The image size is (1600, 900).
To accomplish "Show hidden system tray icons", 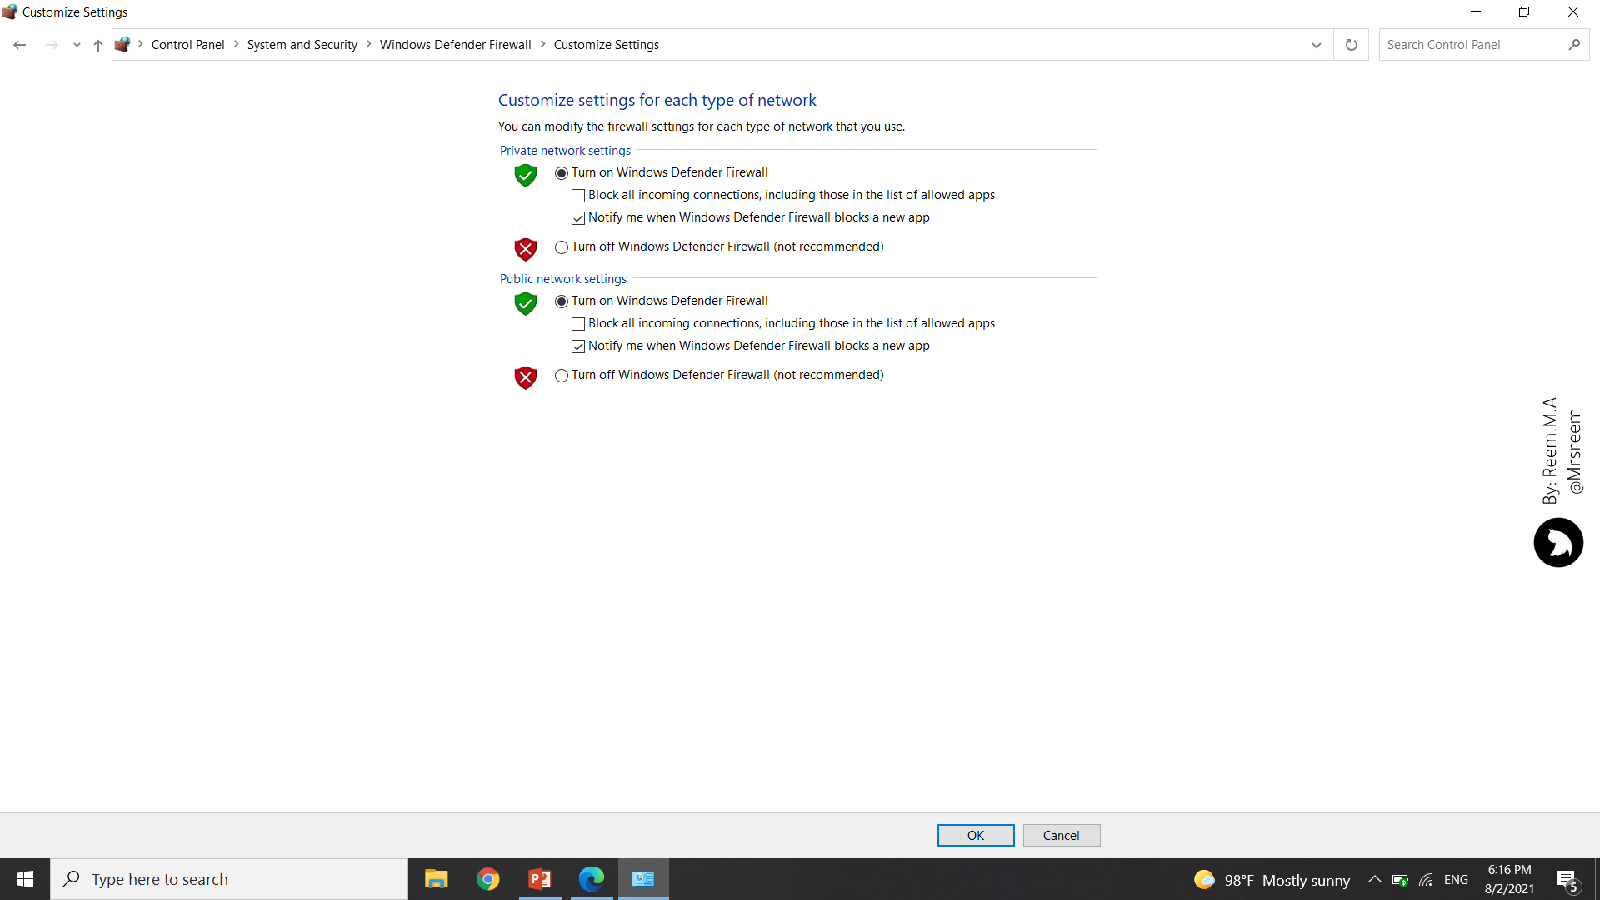I will point(1374,880).
